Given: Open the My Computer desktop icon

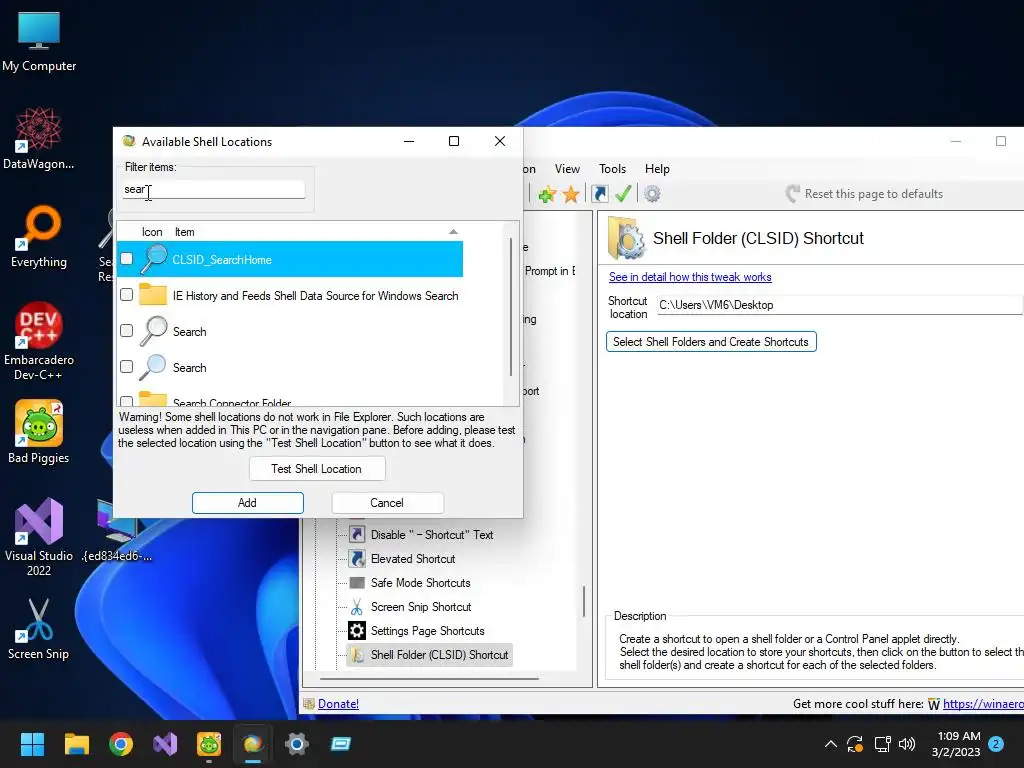Looking at the screenshot, I should coord(39,41).
